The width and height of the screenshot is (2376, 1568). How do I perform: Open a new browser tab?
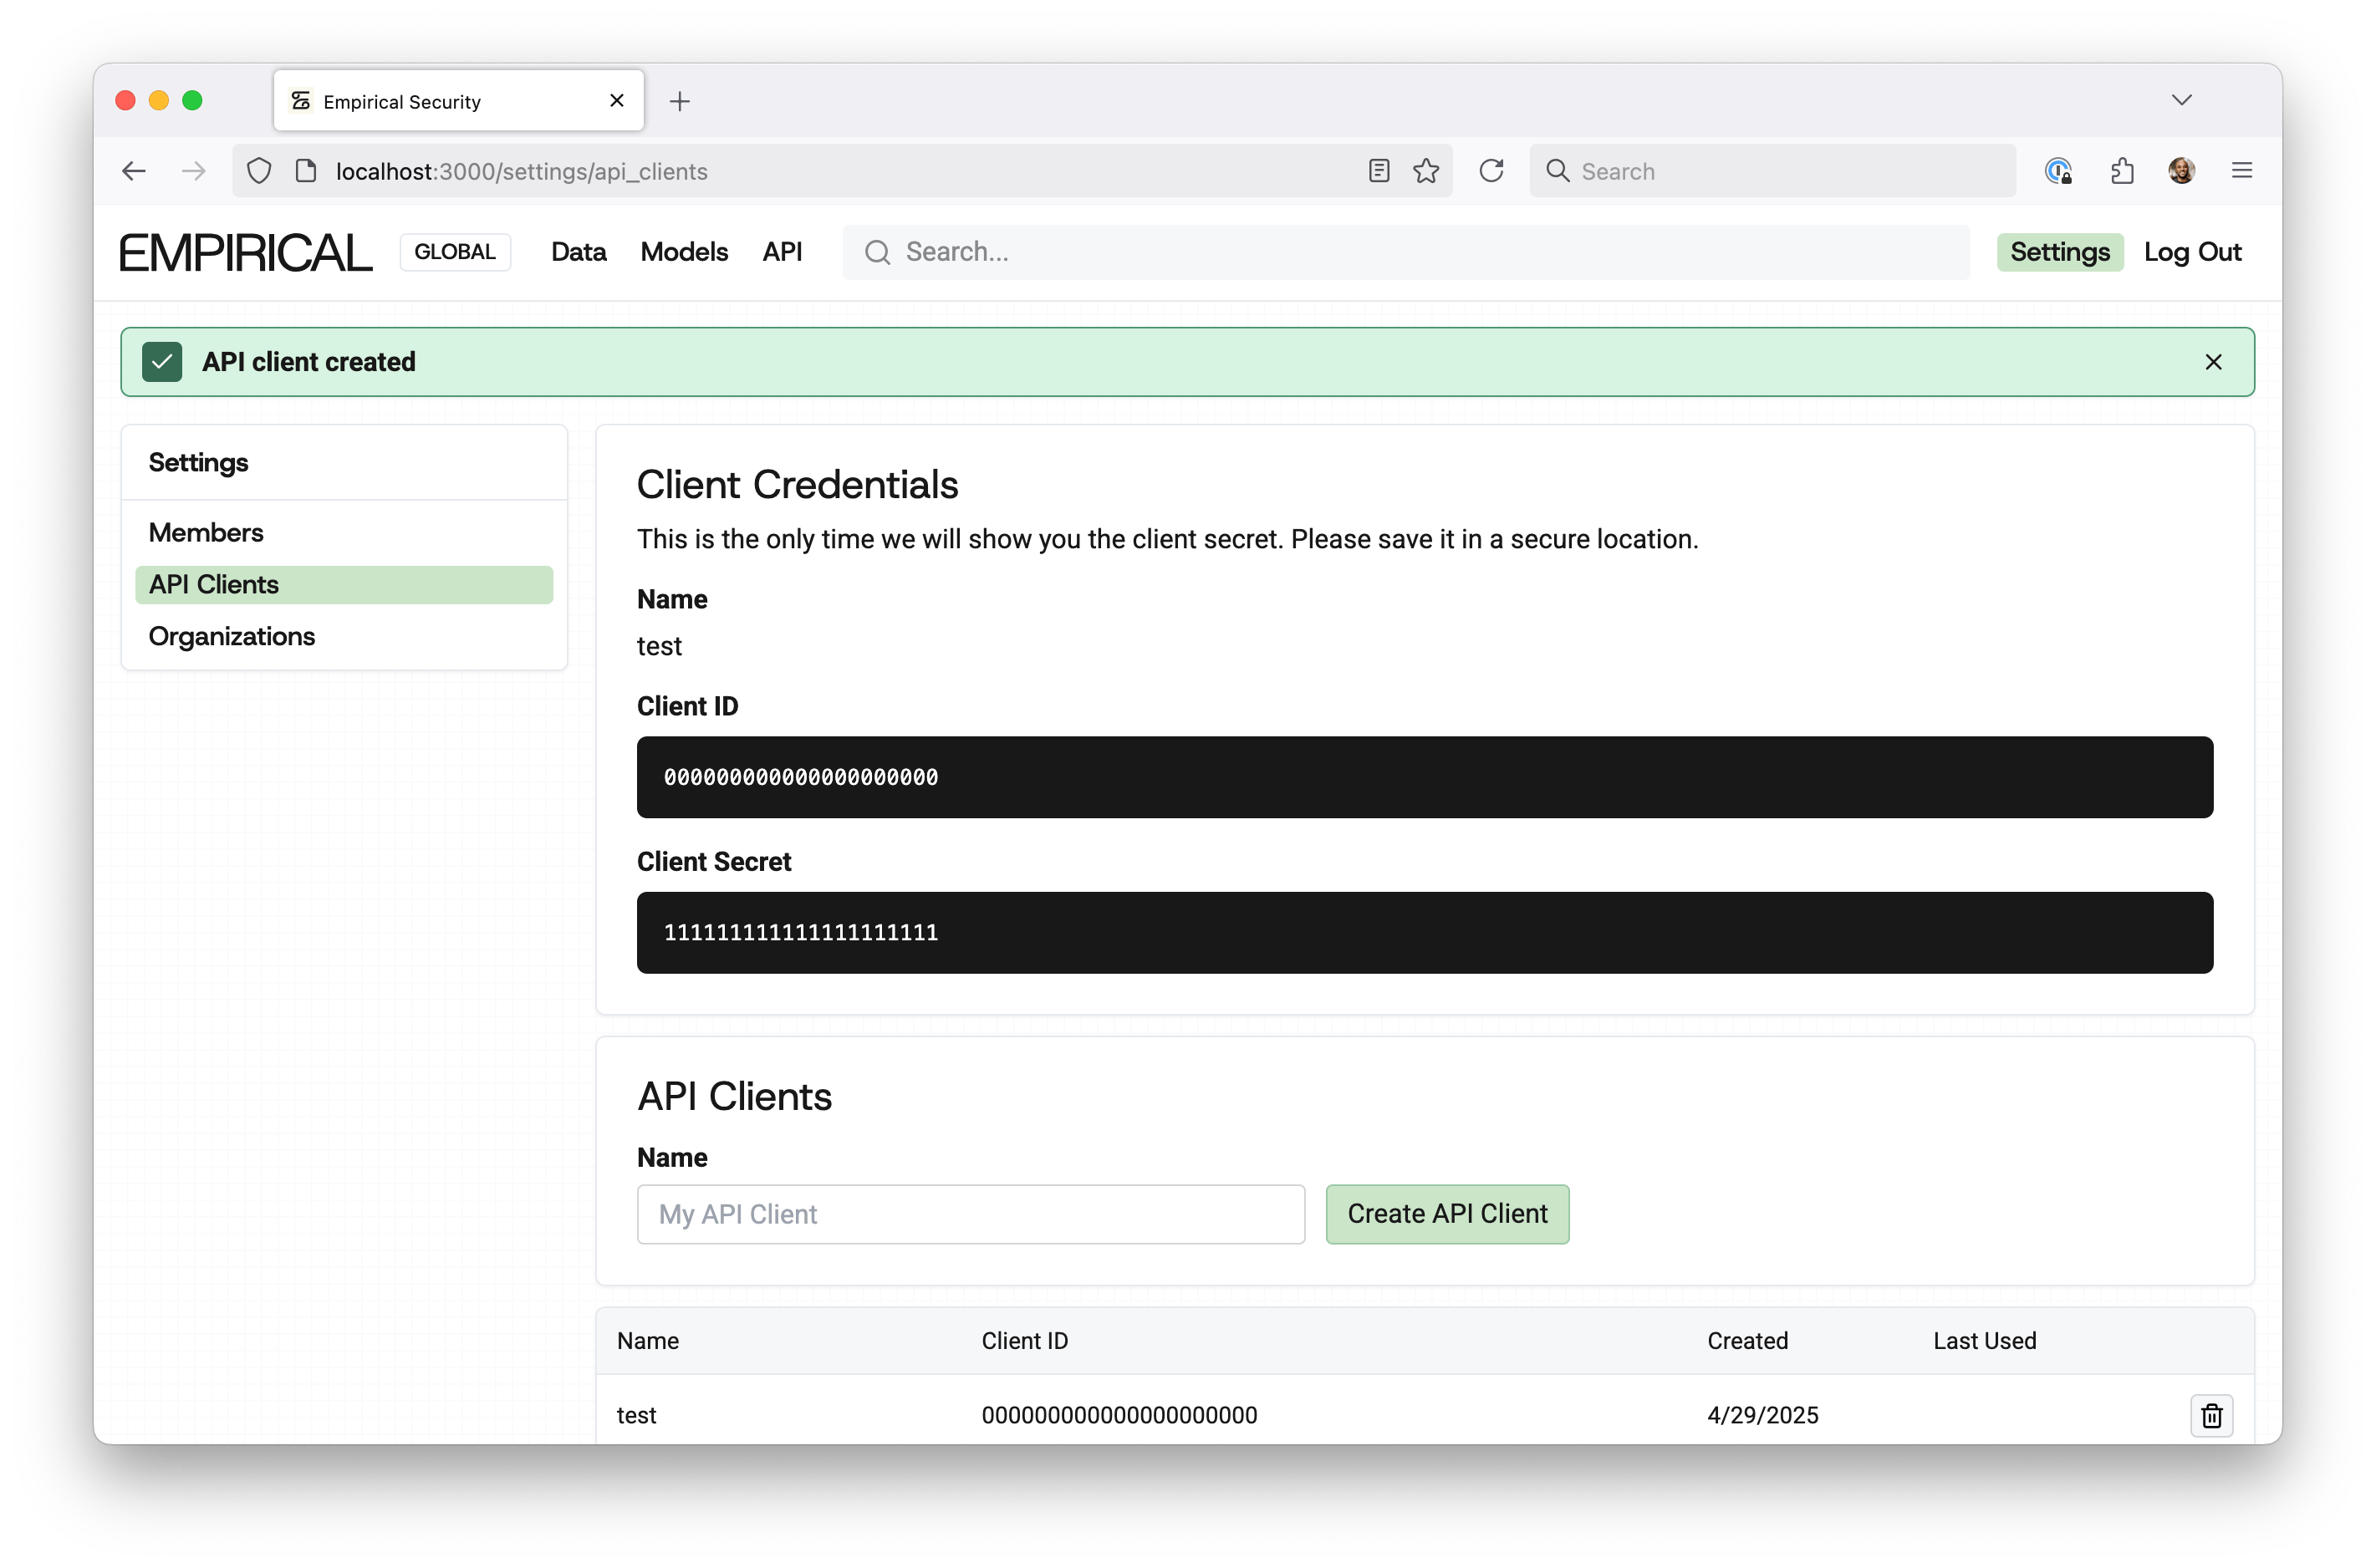[x=680, y=100]
